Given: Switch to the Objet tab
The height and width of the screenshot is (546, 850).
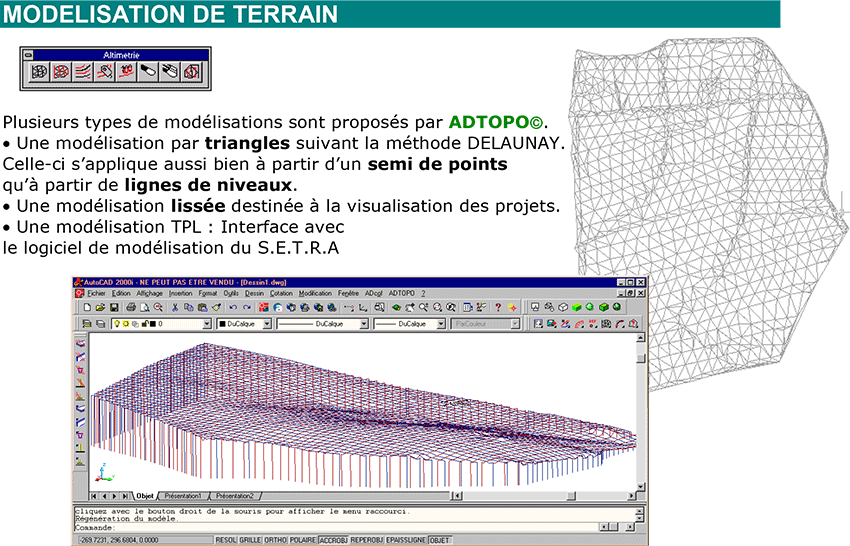Looking at the screenshot, I should coord(145,496).
